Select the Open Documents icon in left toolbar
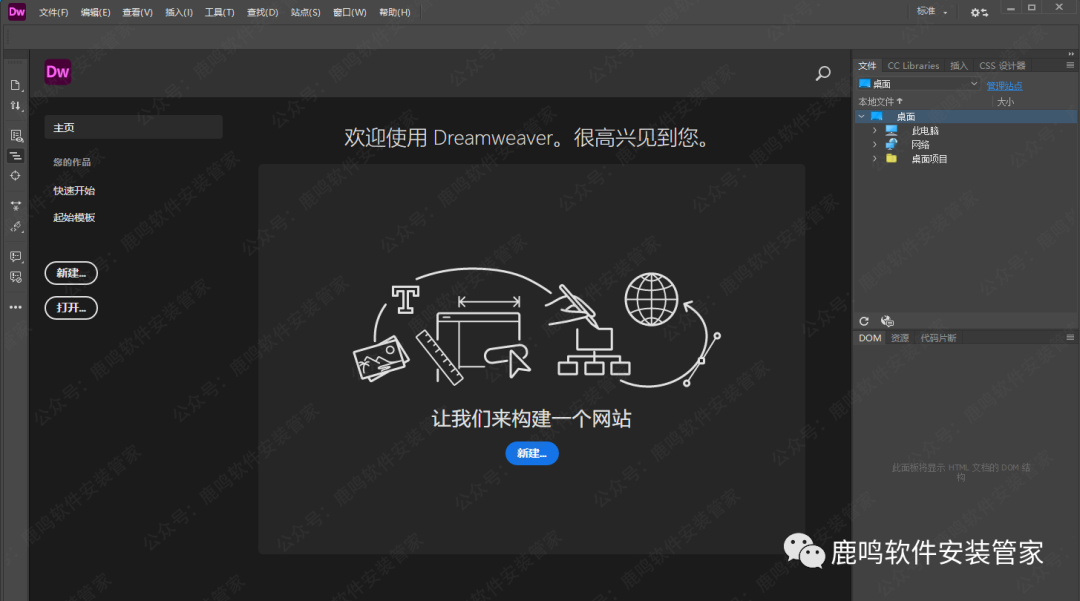The image size is (1080, 601). tap(15, 86)
